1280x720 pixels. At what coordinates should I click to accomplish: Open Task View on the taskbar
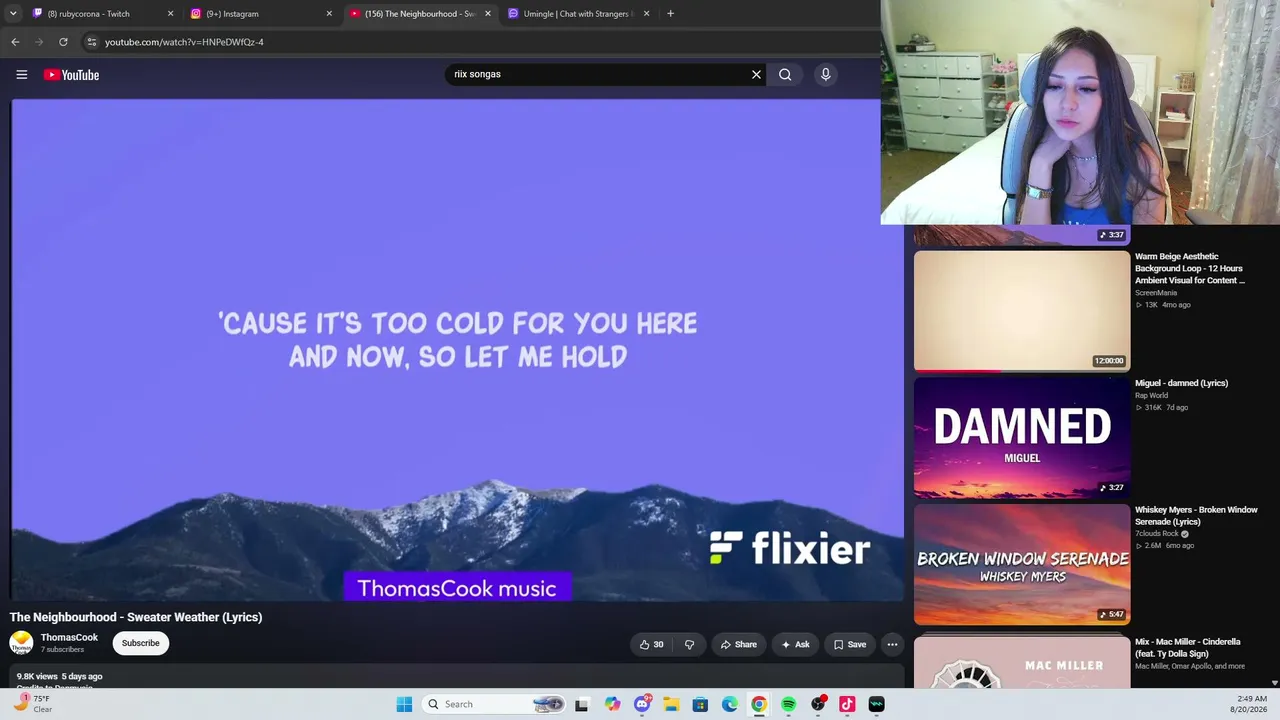(x=582, y=704)
